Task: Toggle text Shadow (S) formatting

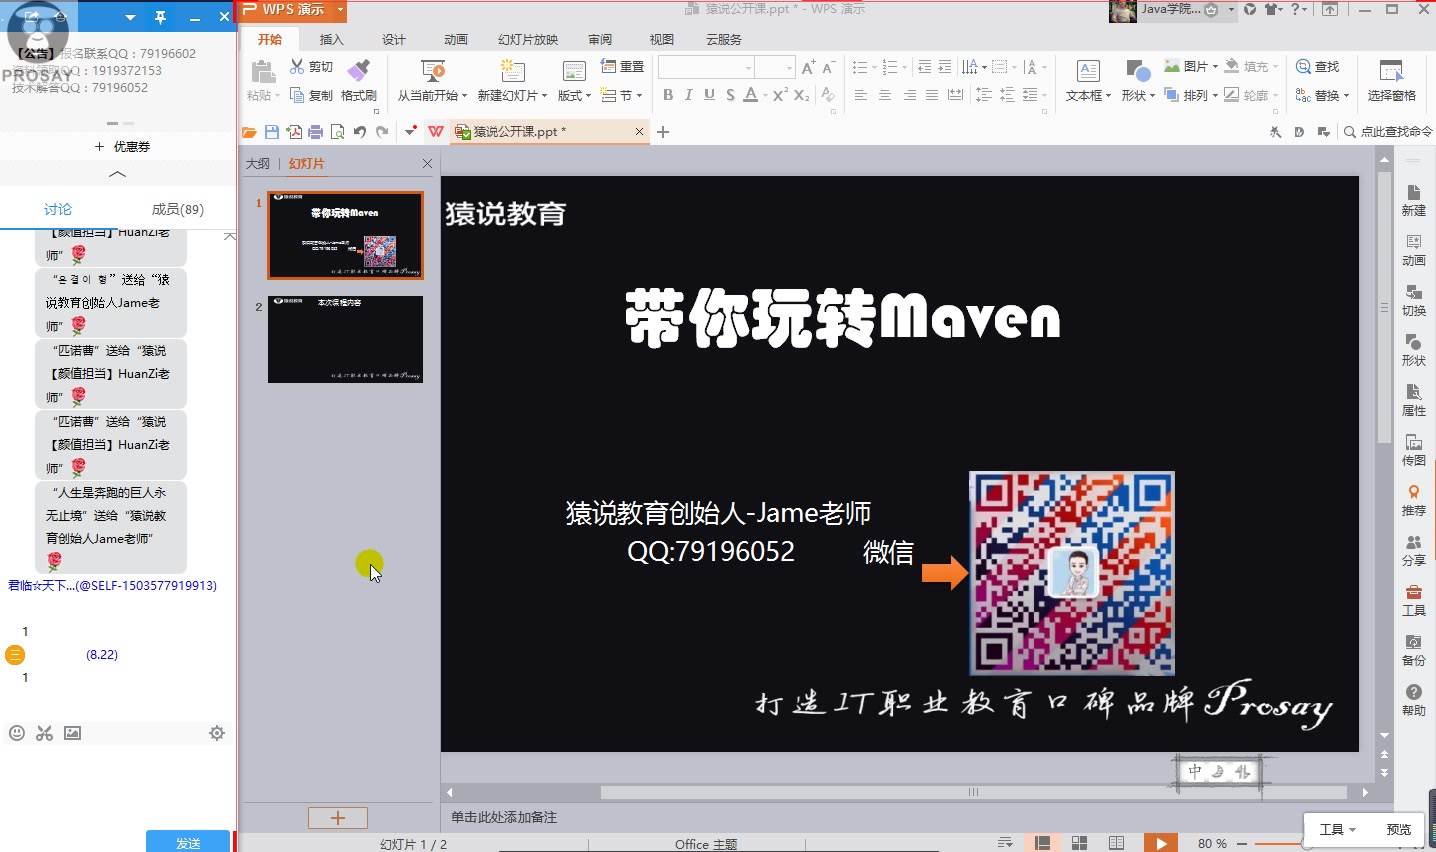Action: click(730, 95)
